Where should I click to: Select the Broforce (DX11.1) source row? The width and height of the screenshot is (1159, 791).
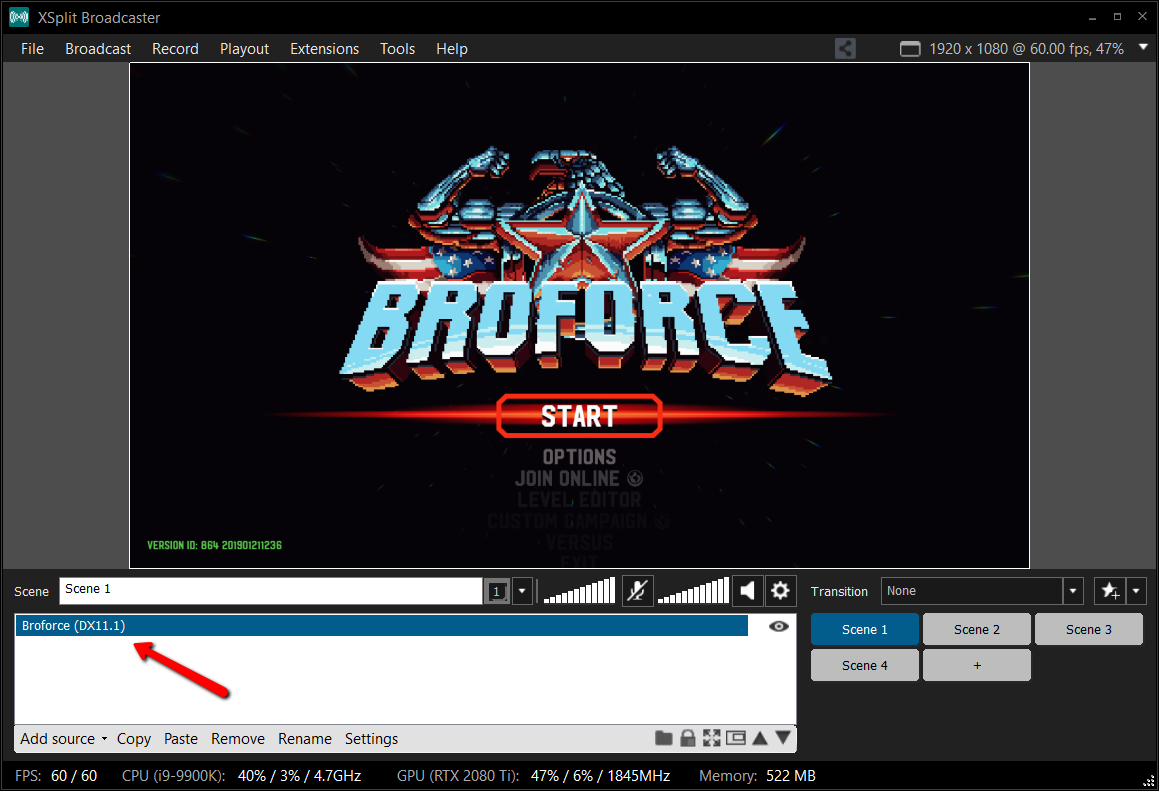(381, 625)
